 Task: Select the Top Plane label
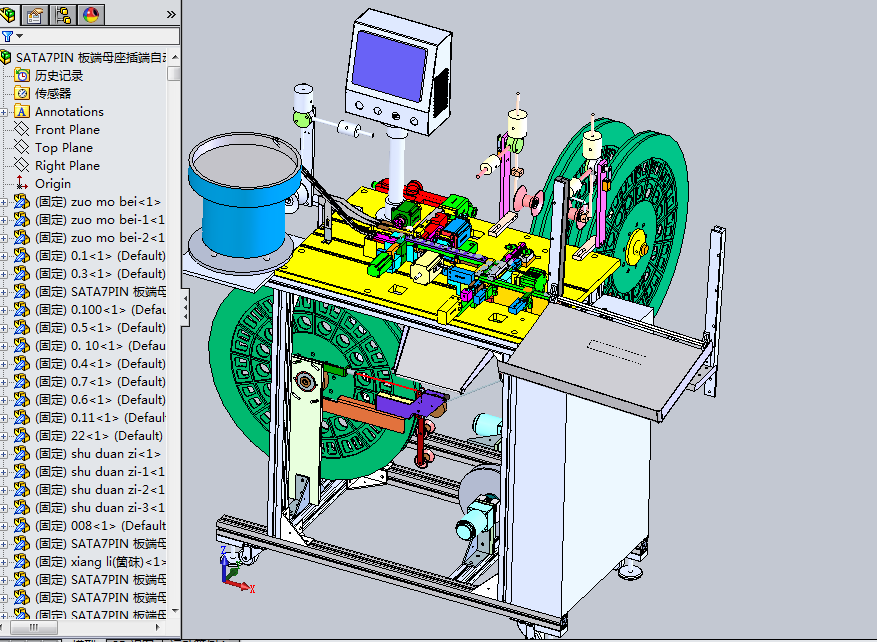tap(64, 148)
